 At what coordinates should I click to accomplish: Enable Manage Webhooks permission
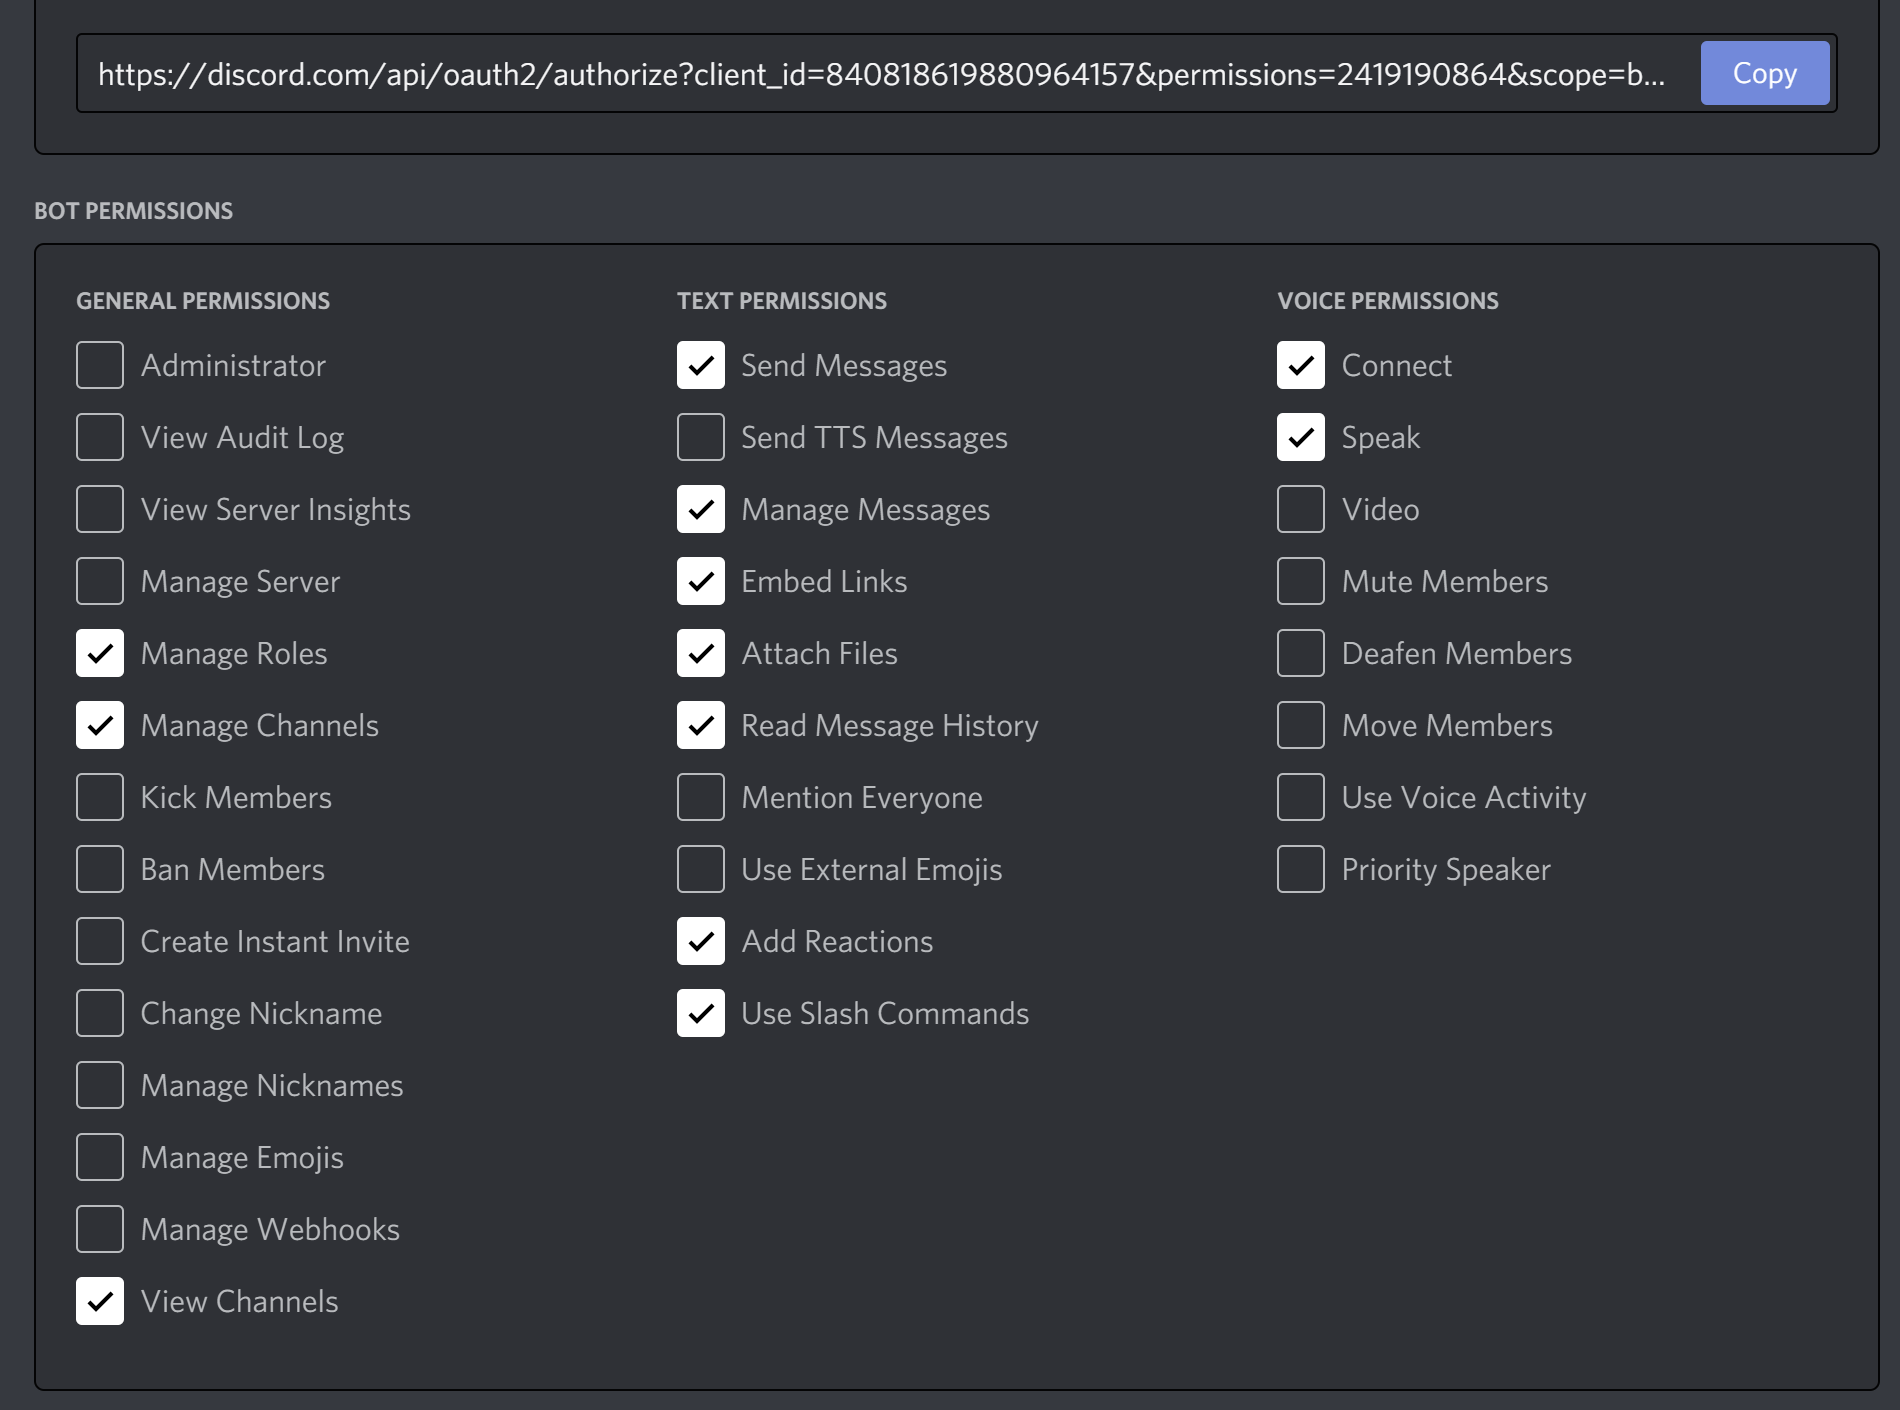tap(100, 1229)
